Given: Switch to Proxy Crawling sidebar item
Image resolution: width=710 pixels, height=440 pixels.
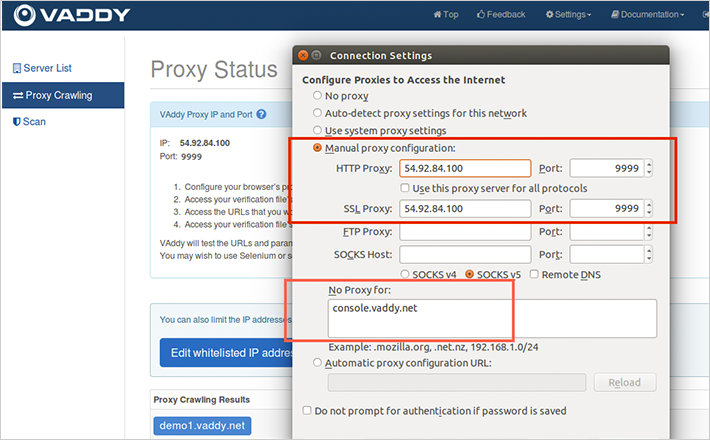Looking at the screenshot, I should click(x=63, y=96).
